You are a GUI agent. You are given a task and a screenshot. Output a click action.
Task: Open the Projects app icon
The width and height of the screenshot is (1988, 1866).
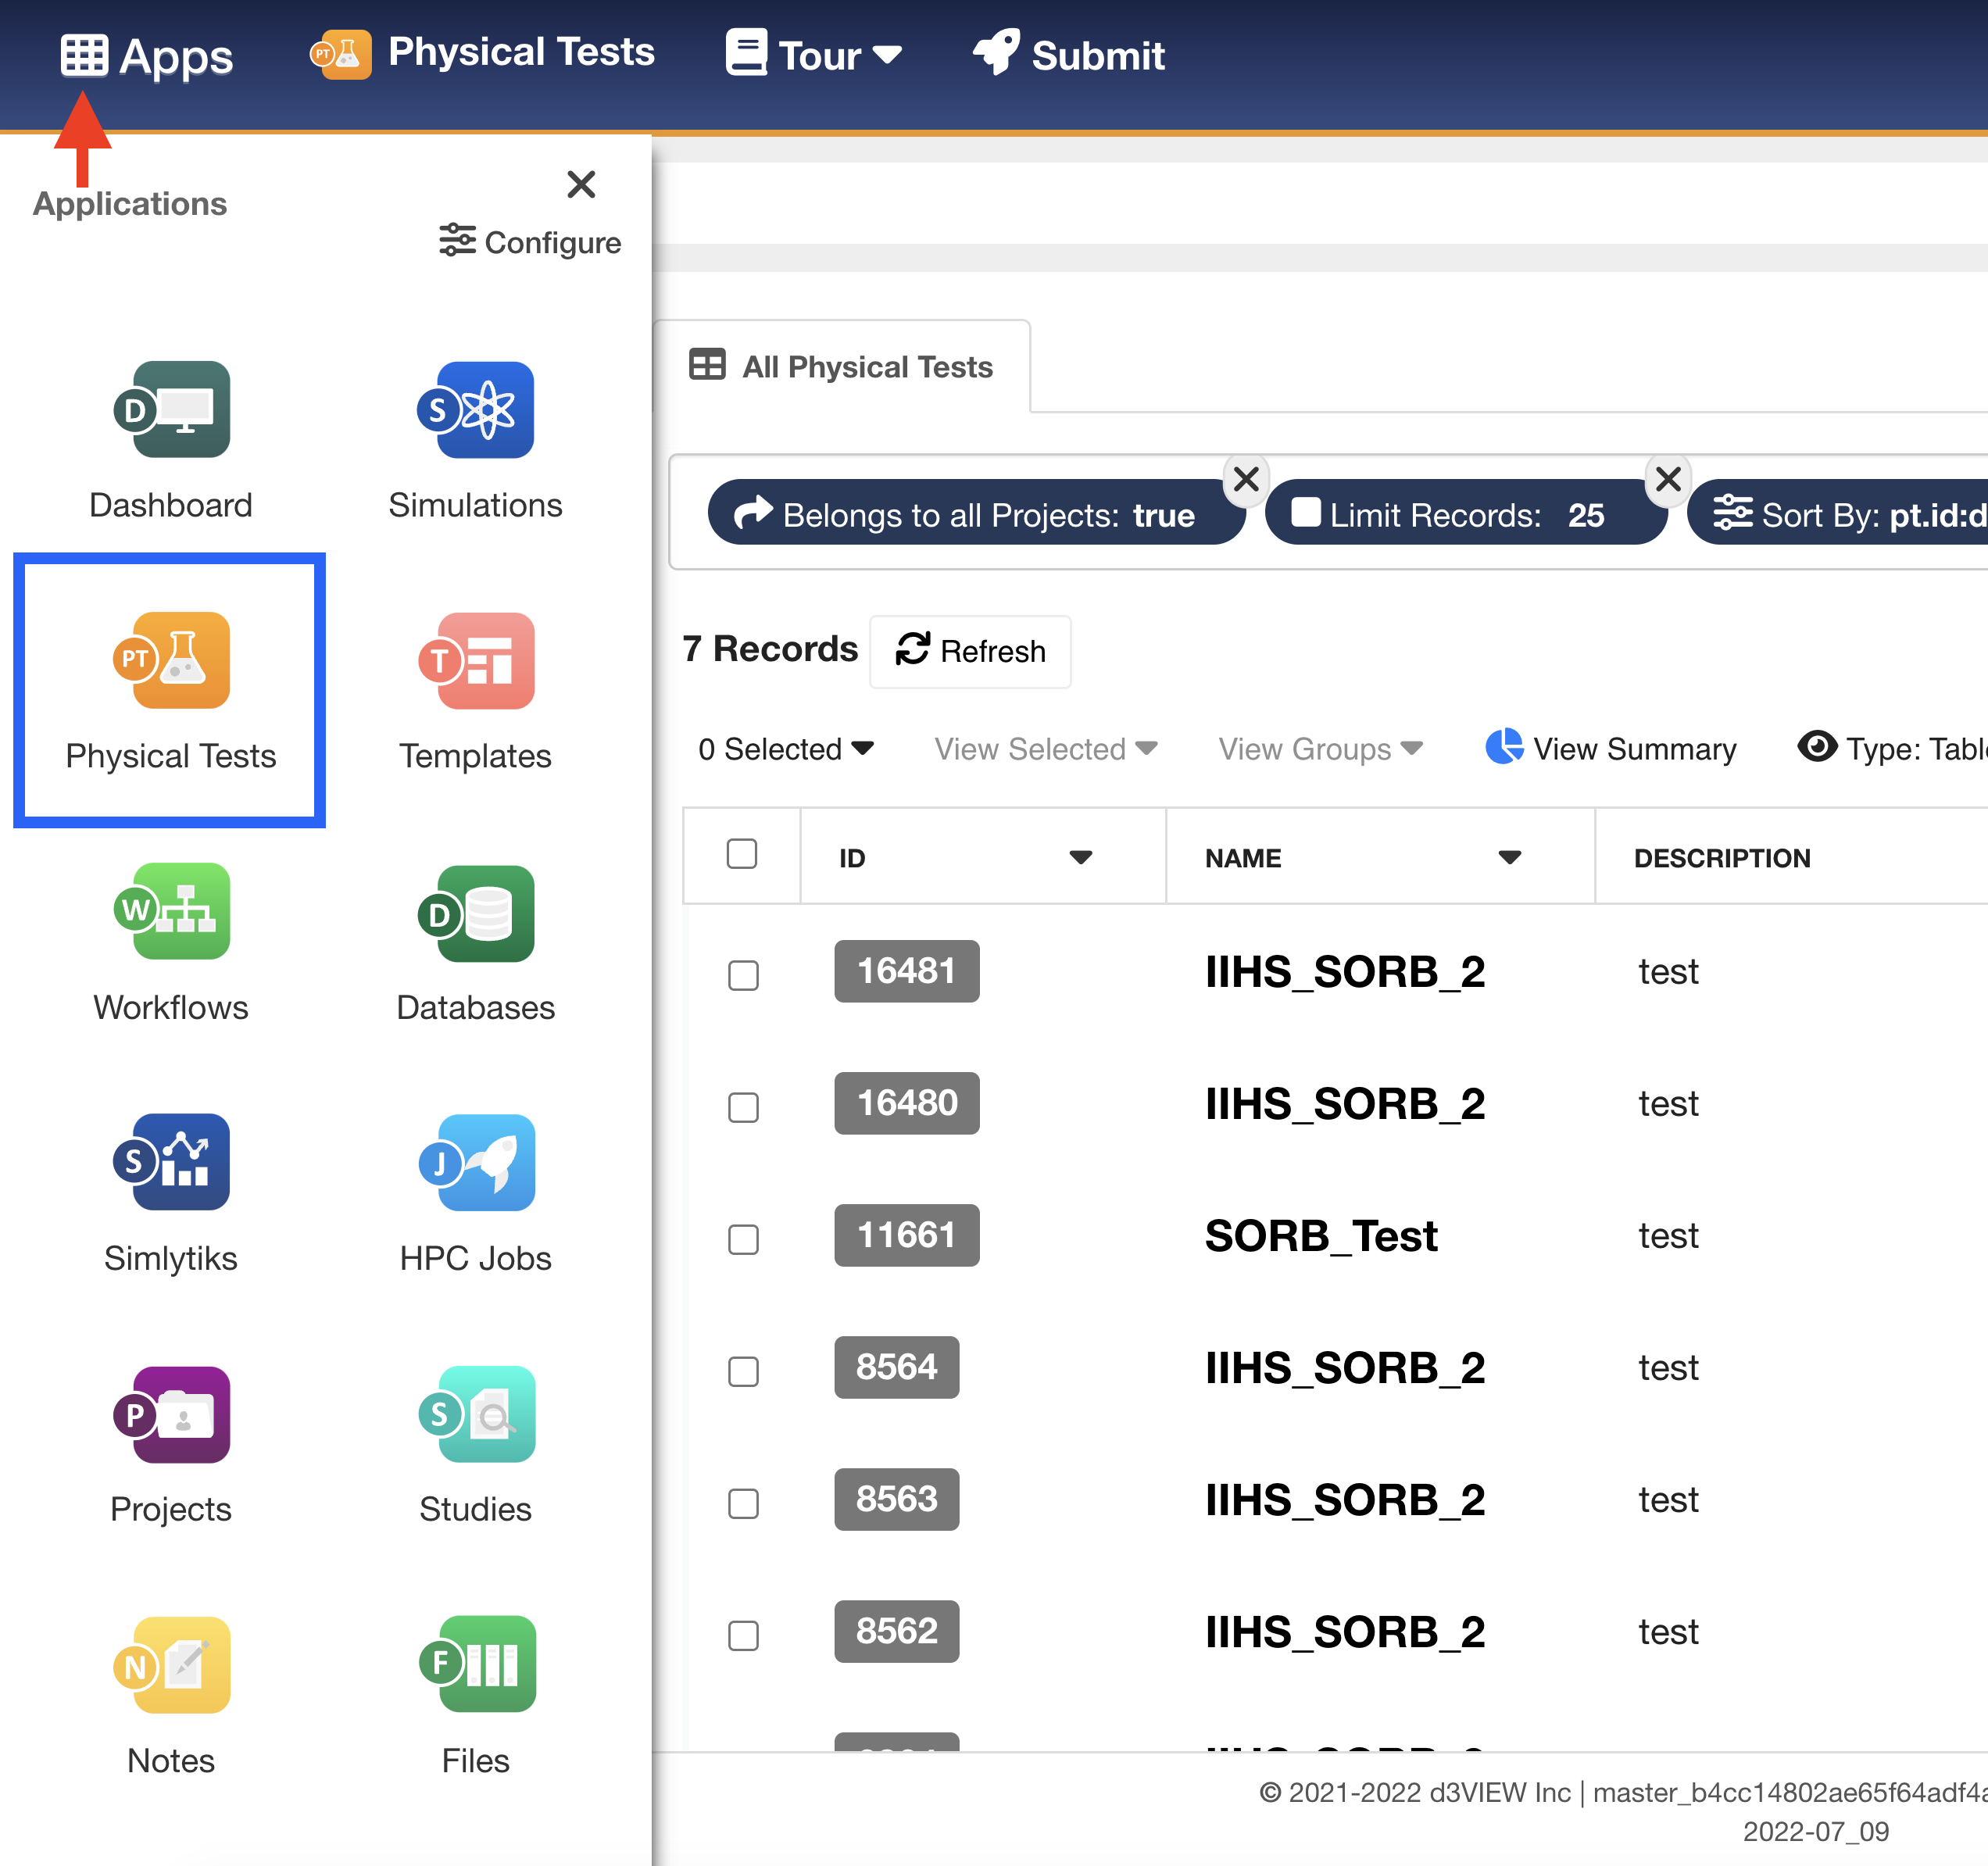click(171, 1415)
